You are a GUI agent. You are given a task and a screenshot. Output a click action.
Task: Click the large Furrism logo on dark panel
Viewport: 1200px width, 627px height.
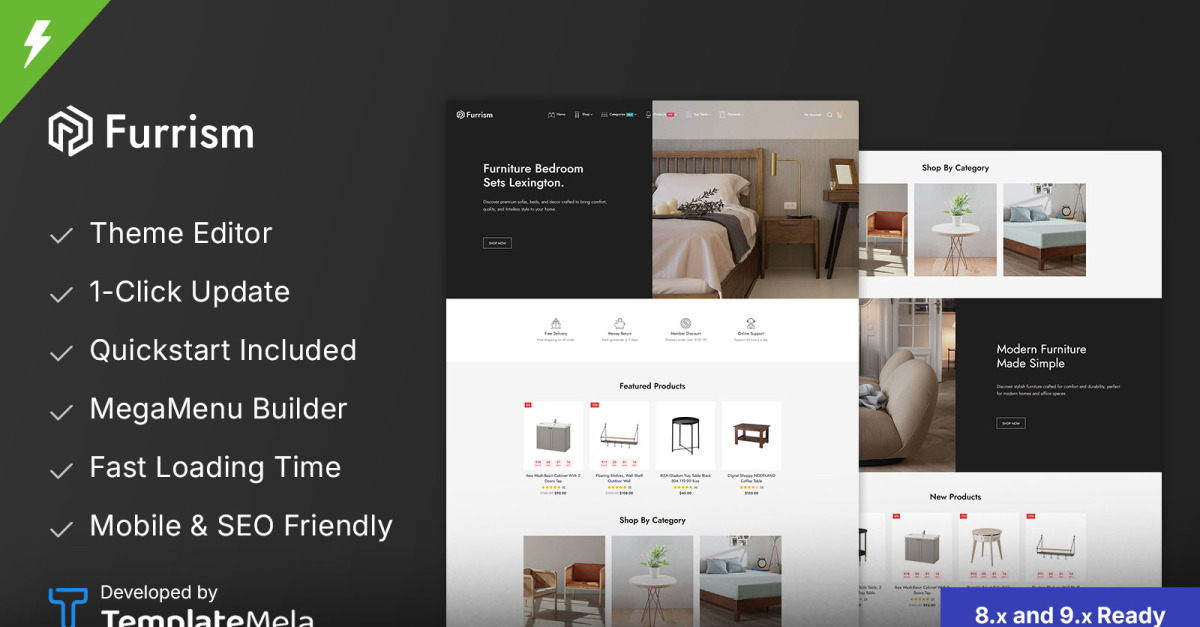point(151,133)
